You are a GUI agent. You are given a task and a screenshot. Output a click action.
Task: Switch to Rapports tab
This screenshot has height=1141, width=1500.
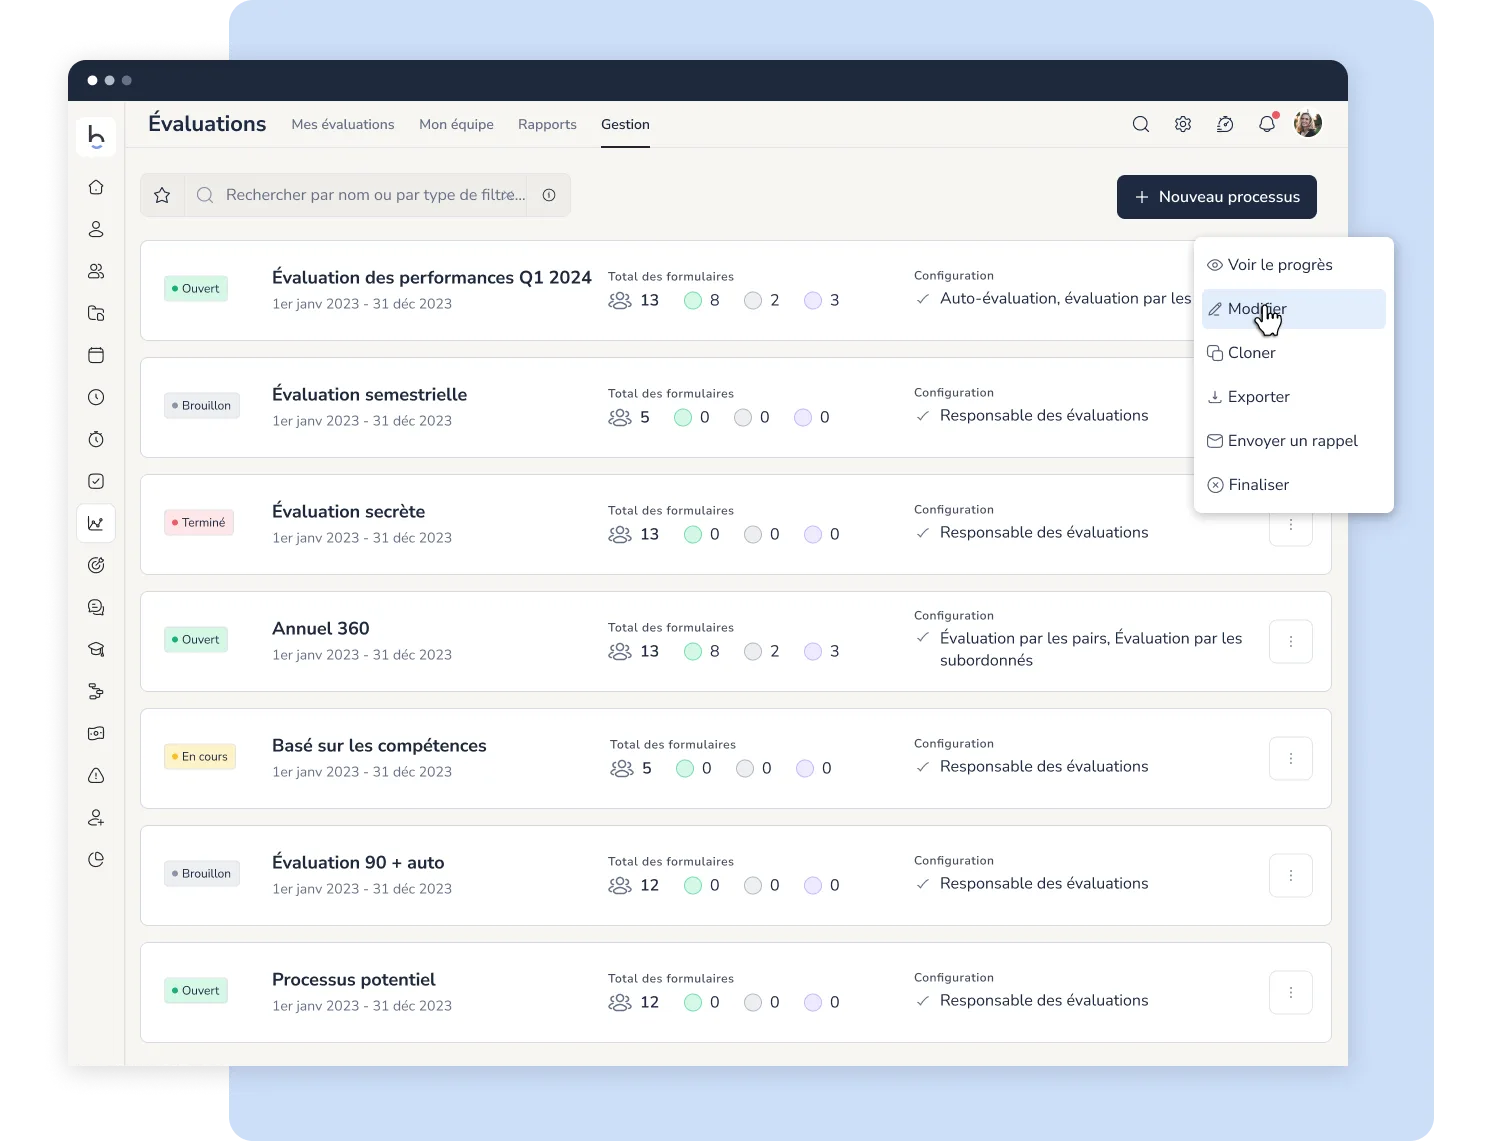click(547, 124)
